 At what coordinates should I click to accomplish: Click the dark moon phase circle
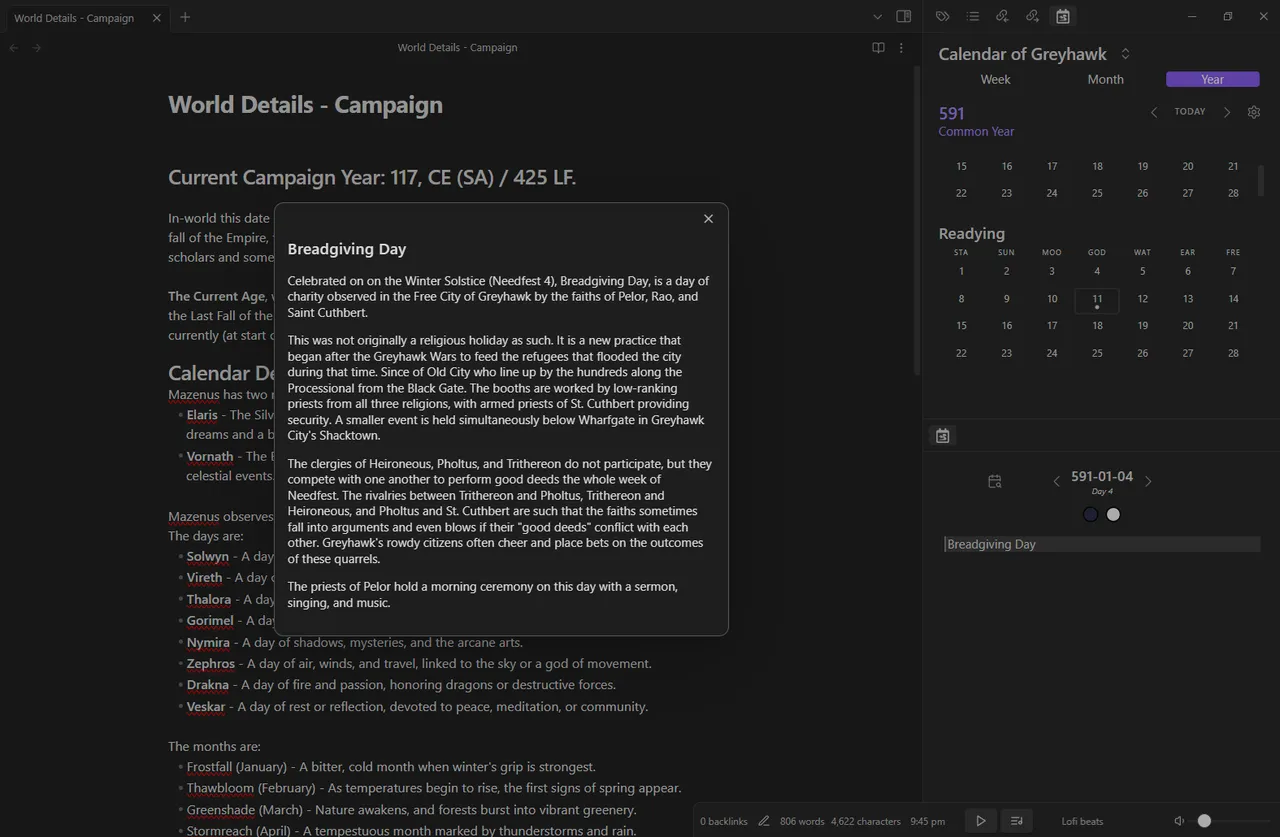click(1090, 514)
